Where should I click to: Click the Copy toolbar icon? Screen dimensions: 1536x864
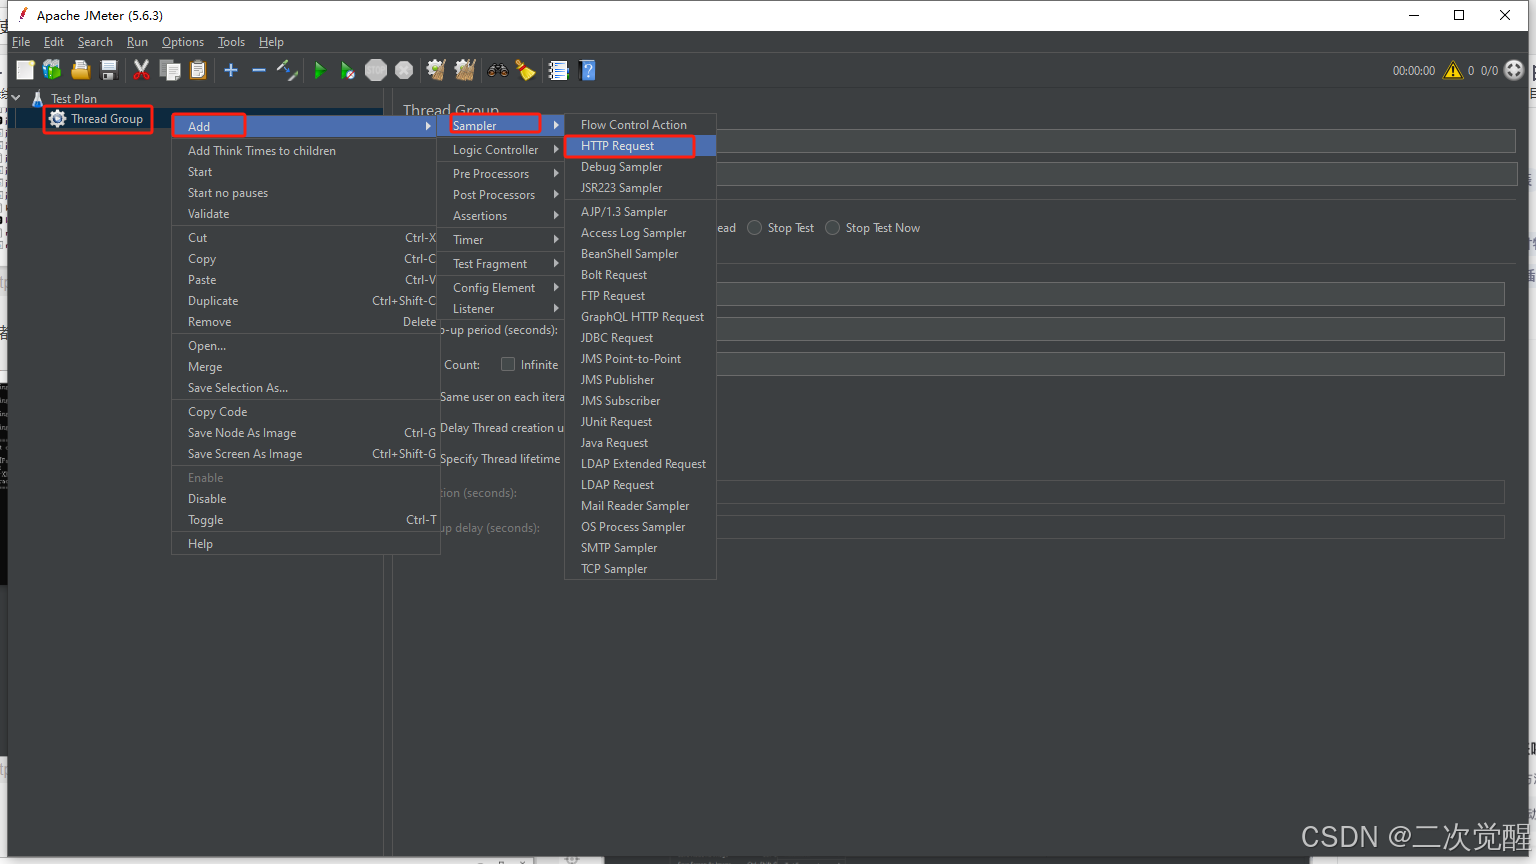pyautogui.click(x=170, y=70)
